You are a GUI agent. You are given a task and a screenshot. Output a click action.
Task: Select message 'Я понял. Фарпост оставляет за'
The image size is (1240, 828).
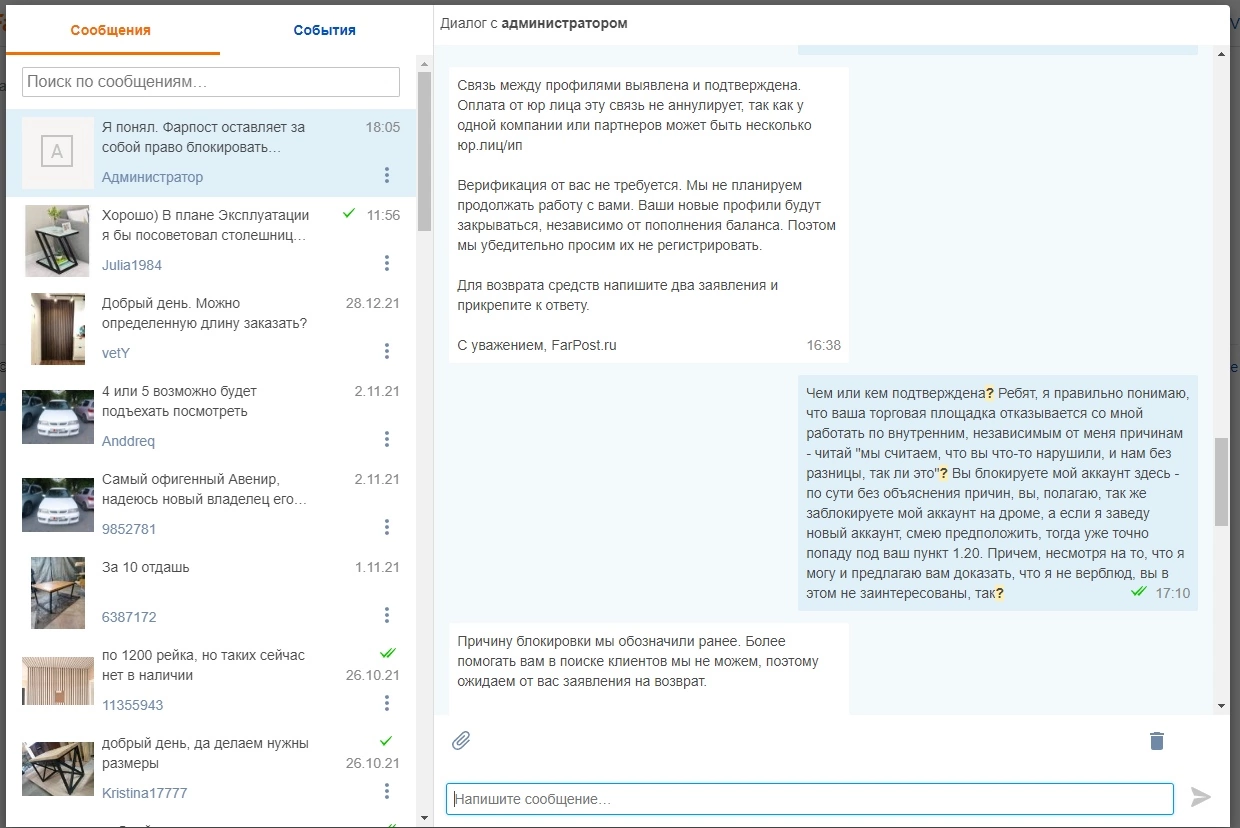tap(204, 127)
